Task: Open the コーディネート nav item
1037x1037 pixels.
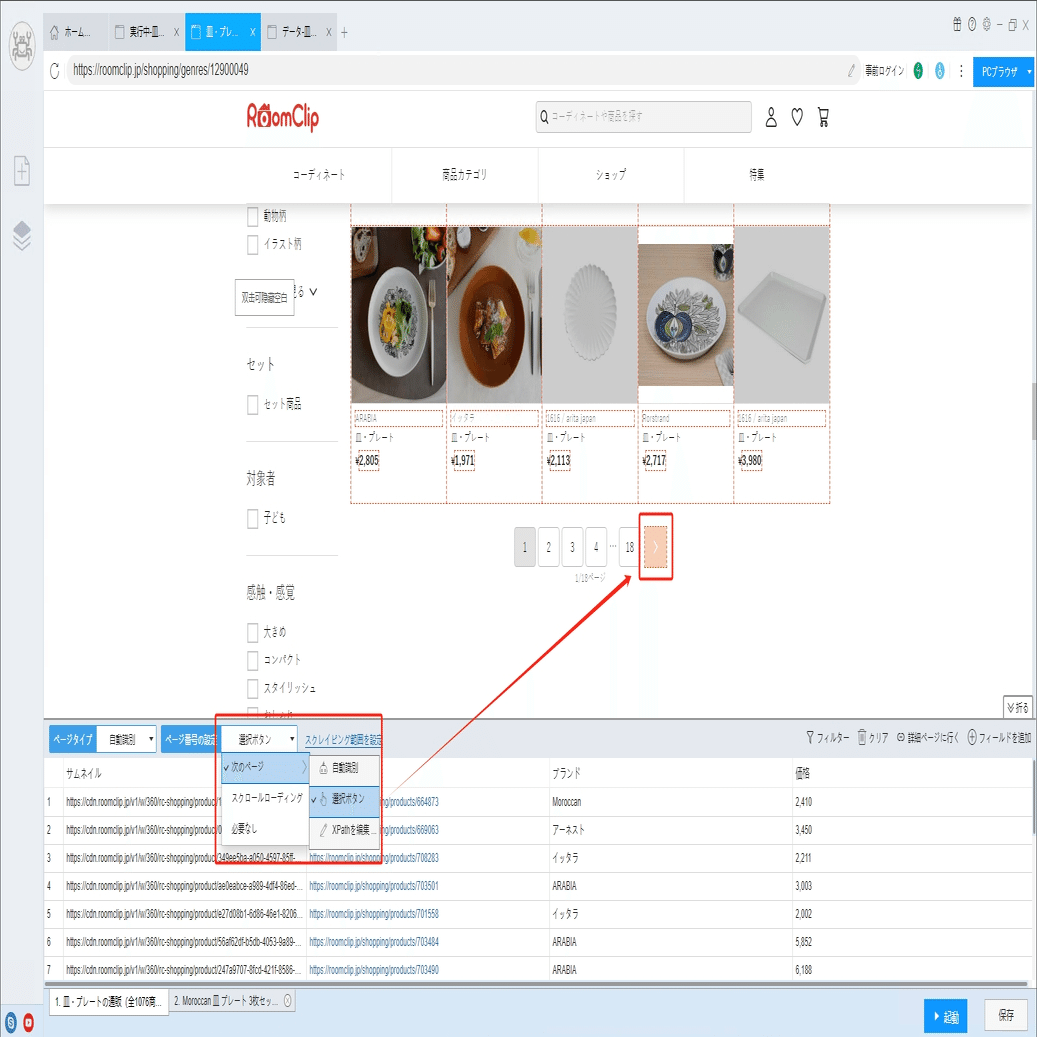Action: point(319,175)
